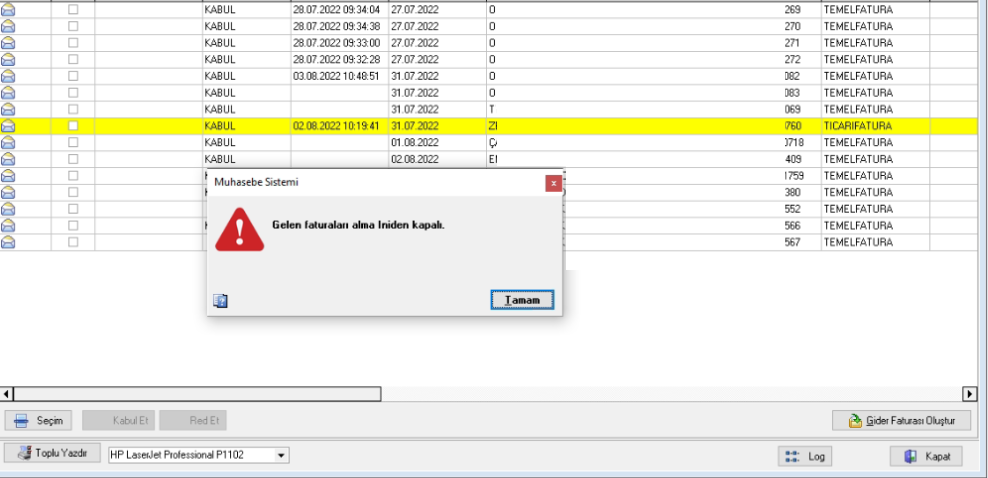This screenshot has width=988, height=478.
Task: Open the HP LaserJet printer dropdown
Action: tap(282, 455)
